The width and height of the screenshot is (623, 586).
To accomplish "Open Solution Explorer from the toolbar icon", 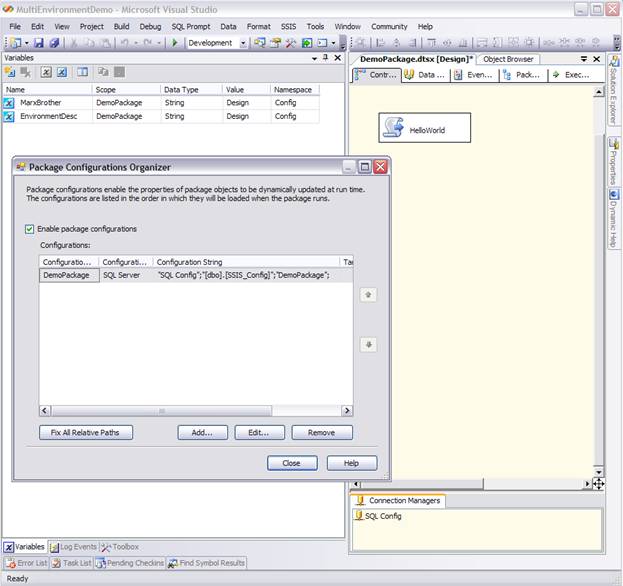I will point(260,43).
